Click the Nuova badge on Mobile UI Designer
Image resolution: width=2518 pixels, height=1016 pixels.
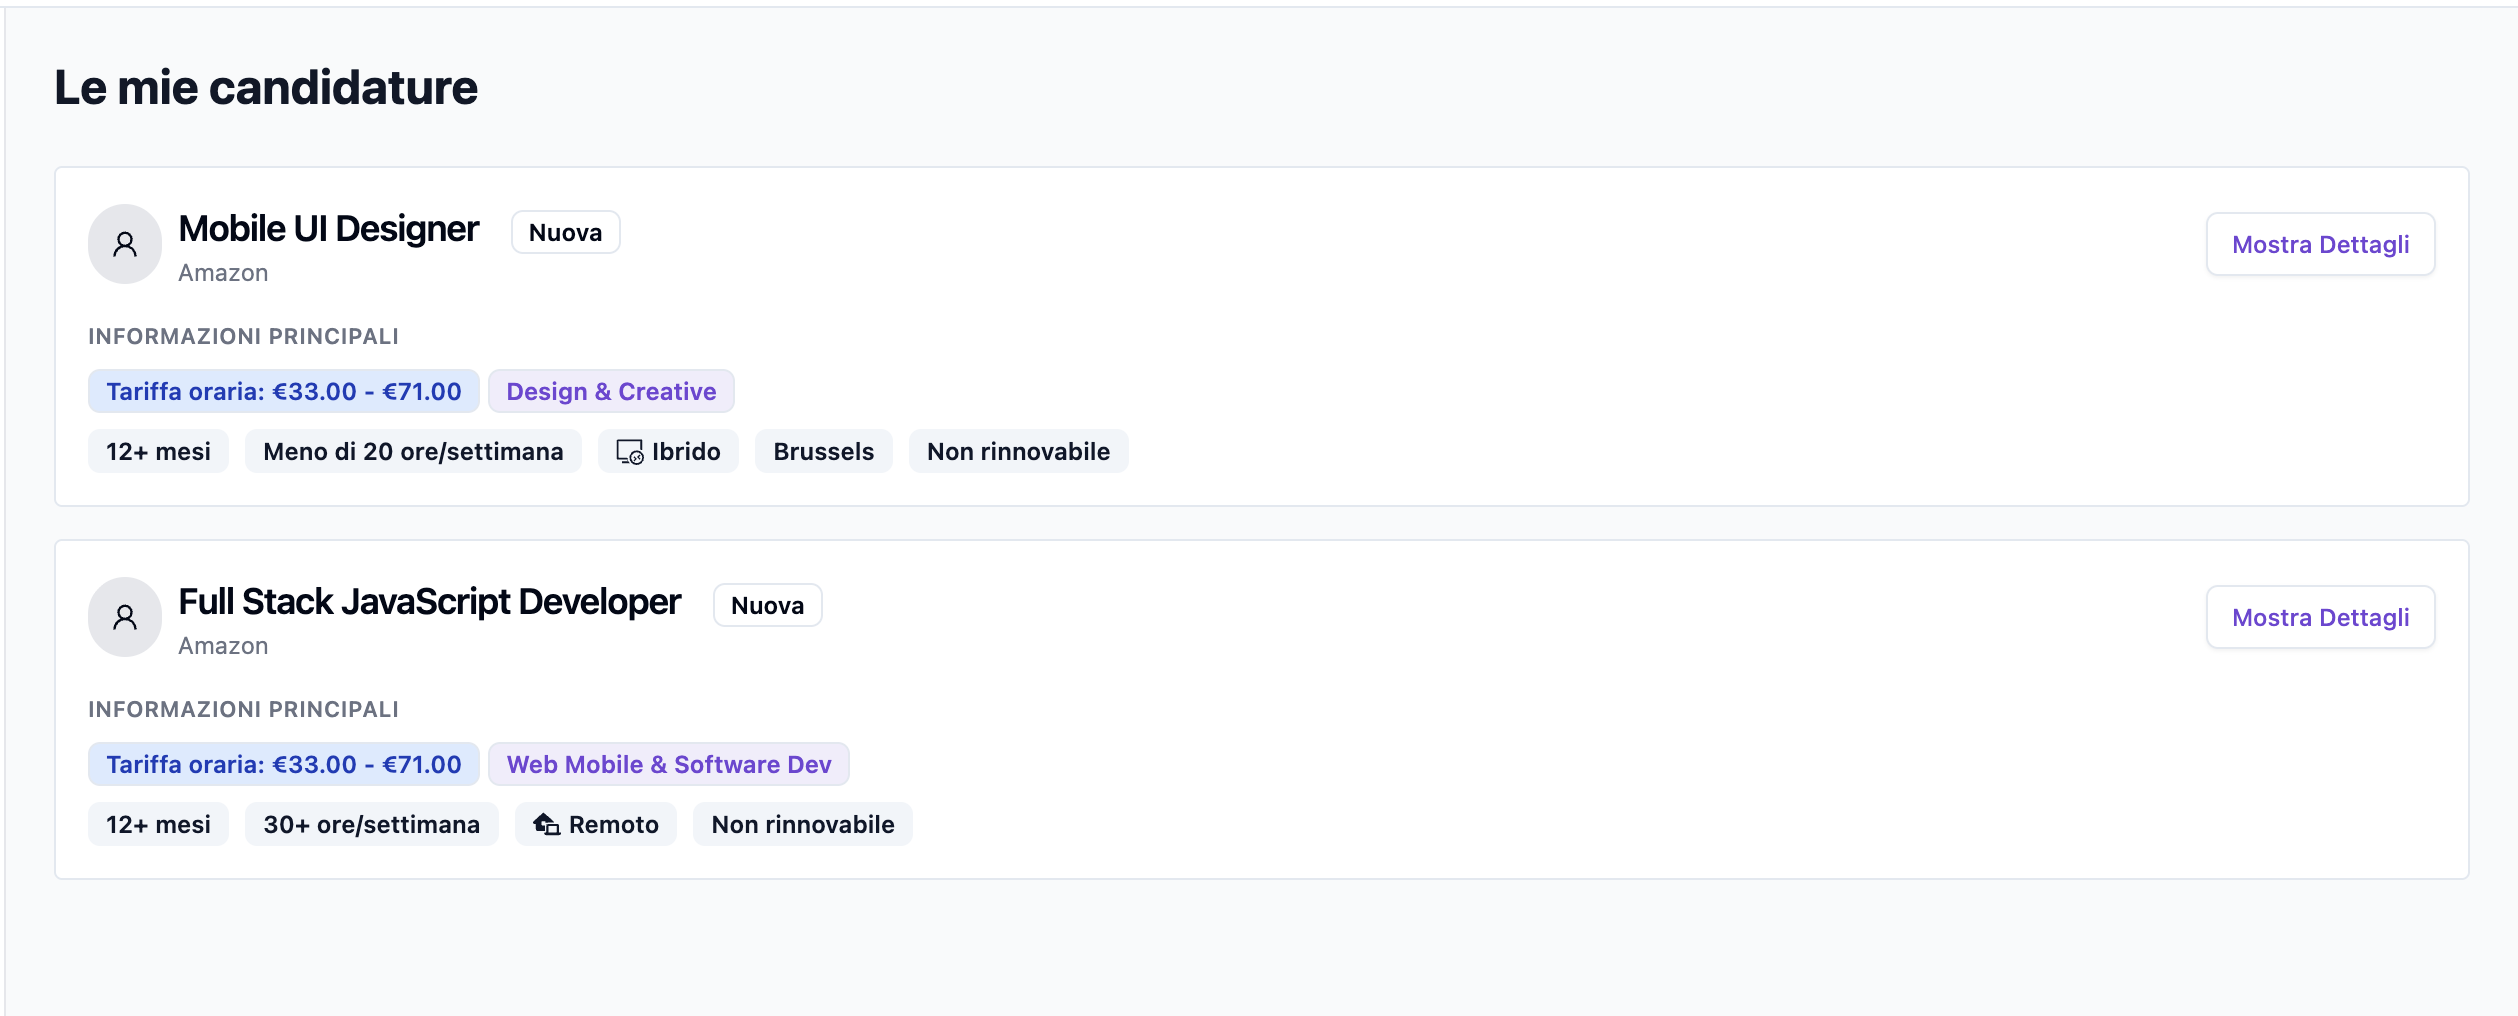pos(565,232)
